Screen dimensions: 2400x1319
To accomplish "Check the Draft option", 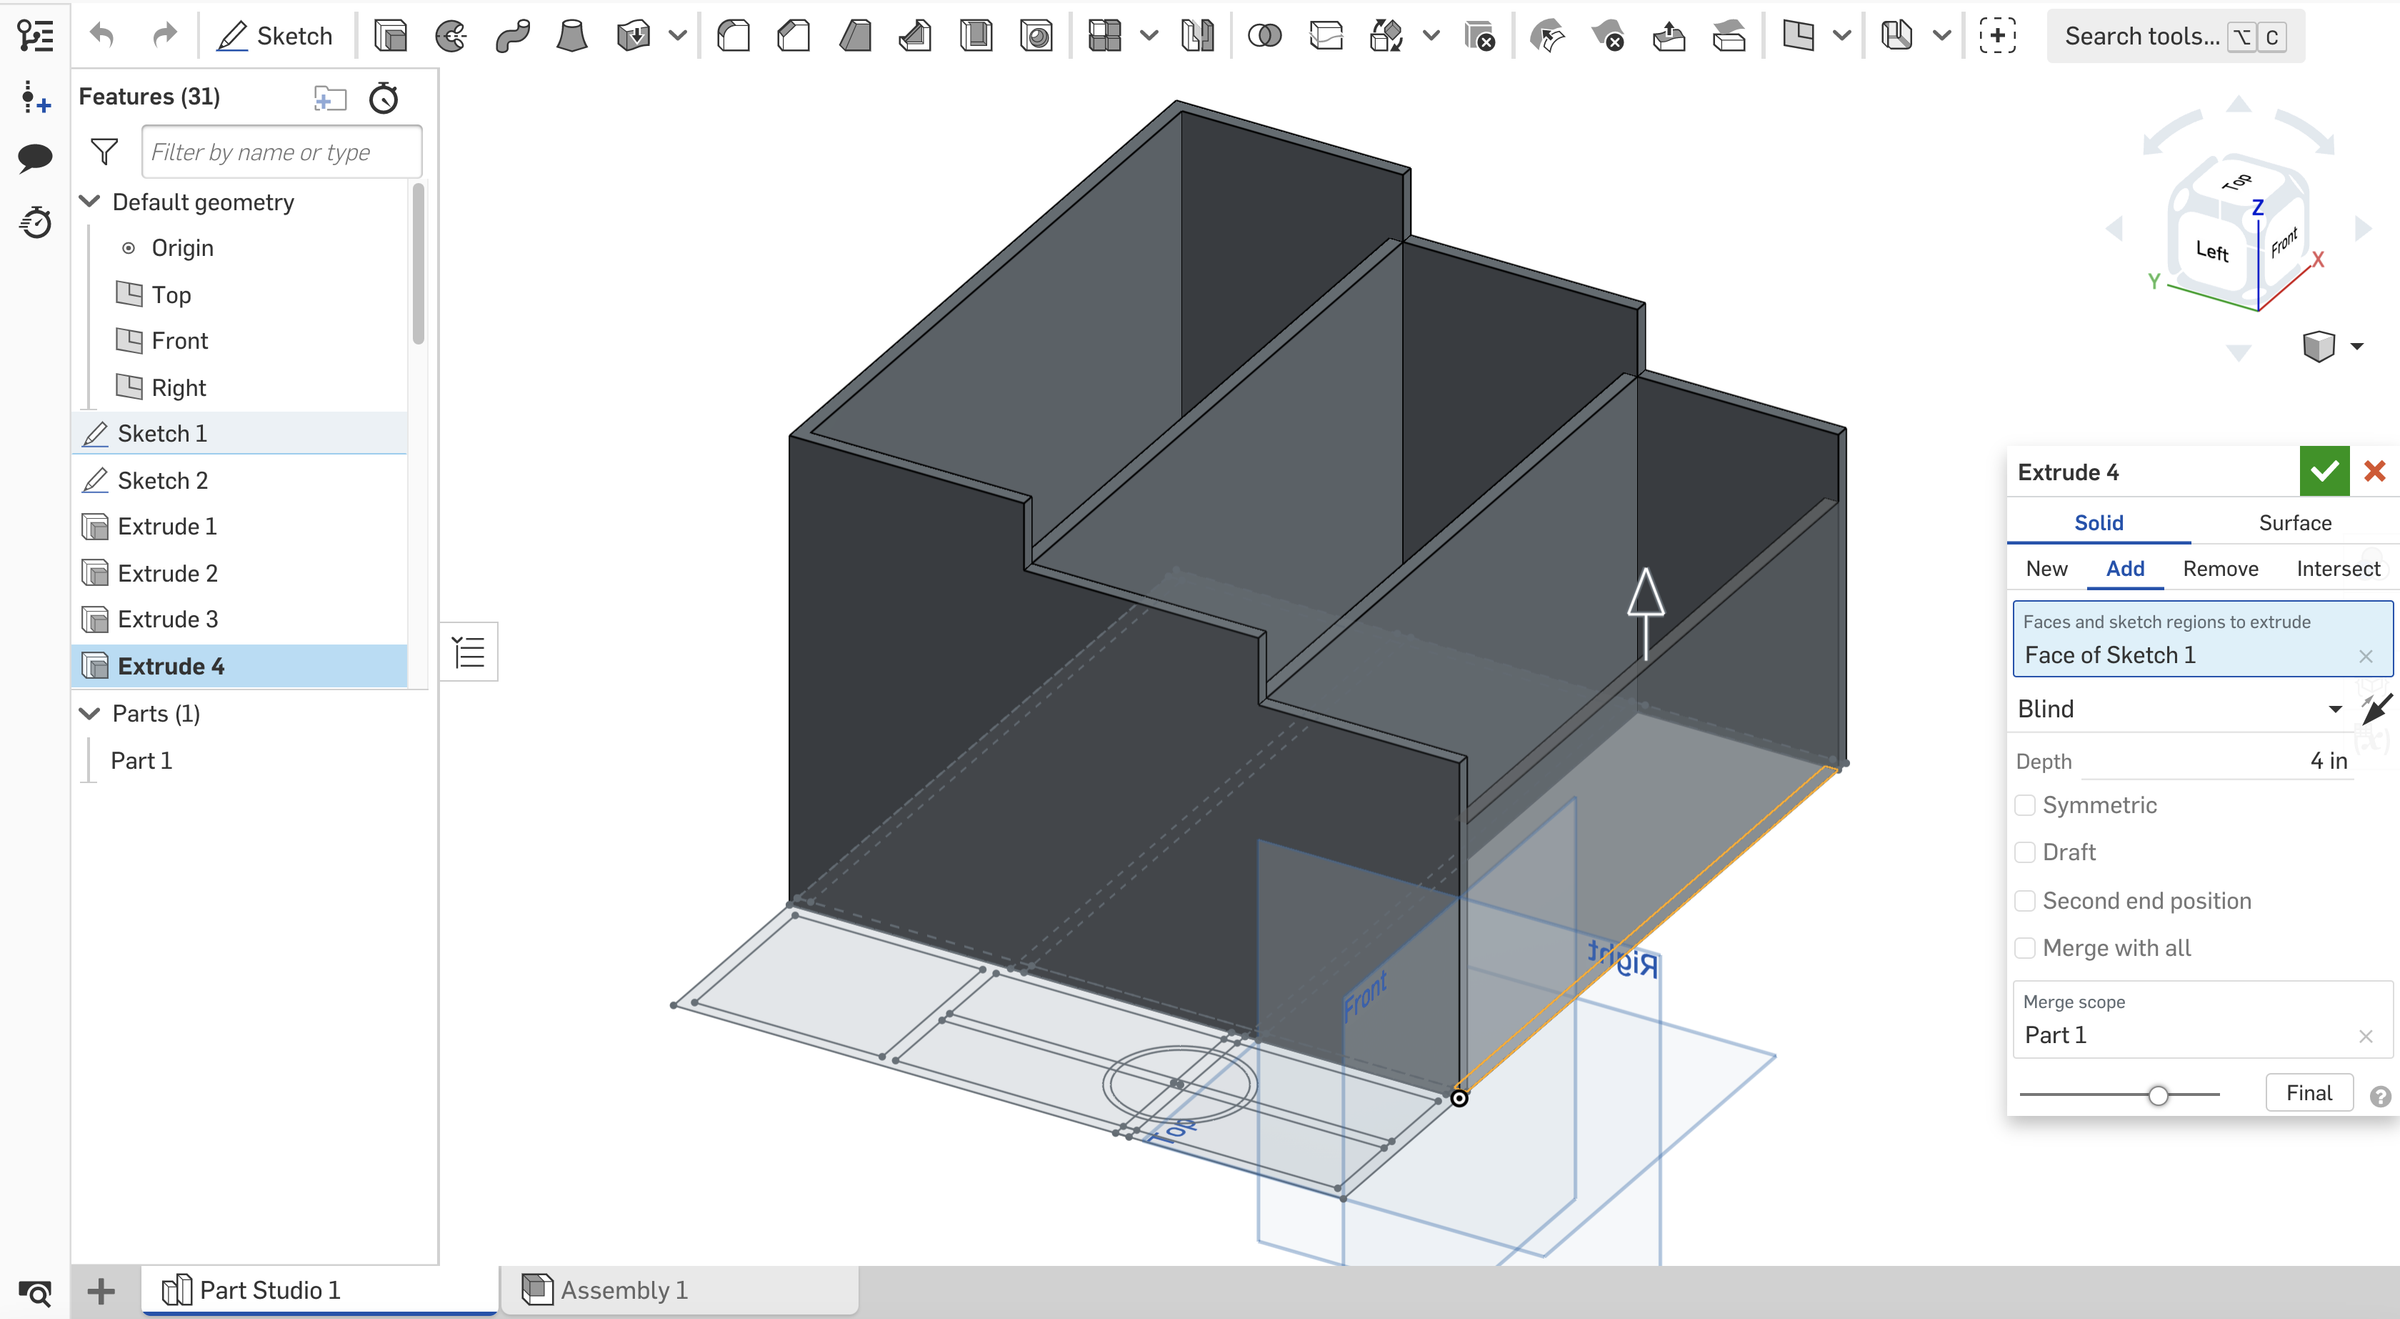I will [2026, 852].
